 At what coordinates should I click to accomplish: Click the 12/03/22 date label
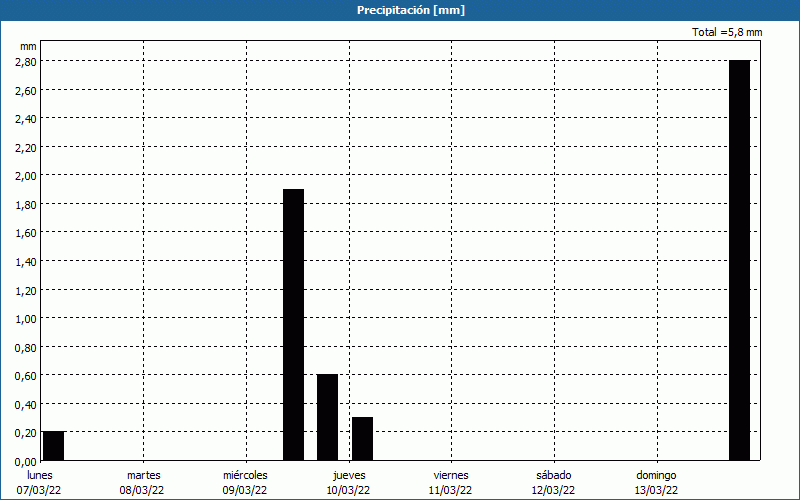pyautogui.click(x=554, y=490)
